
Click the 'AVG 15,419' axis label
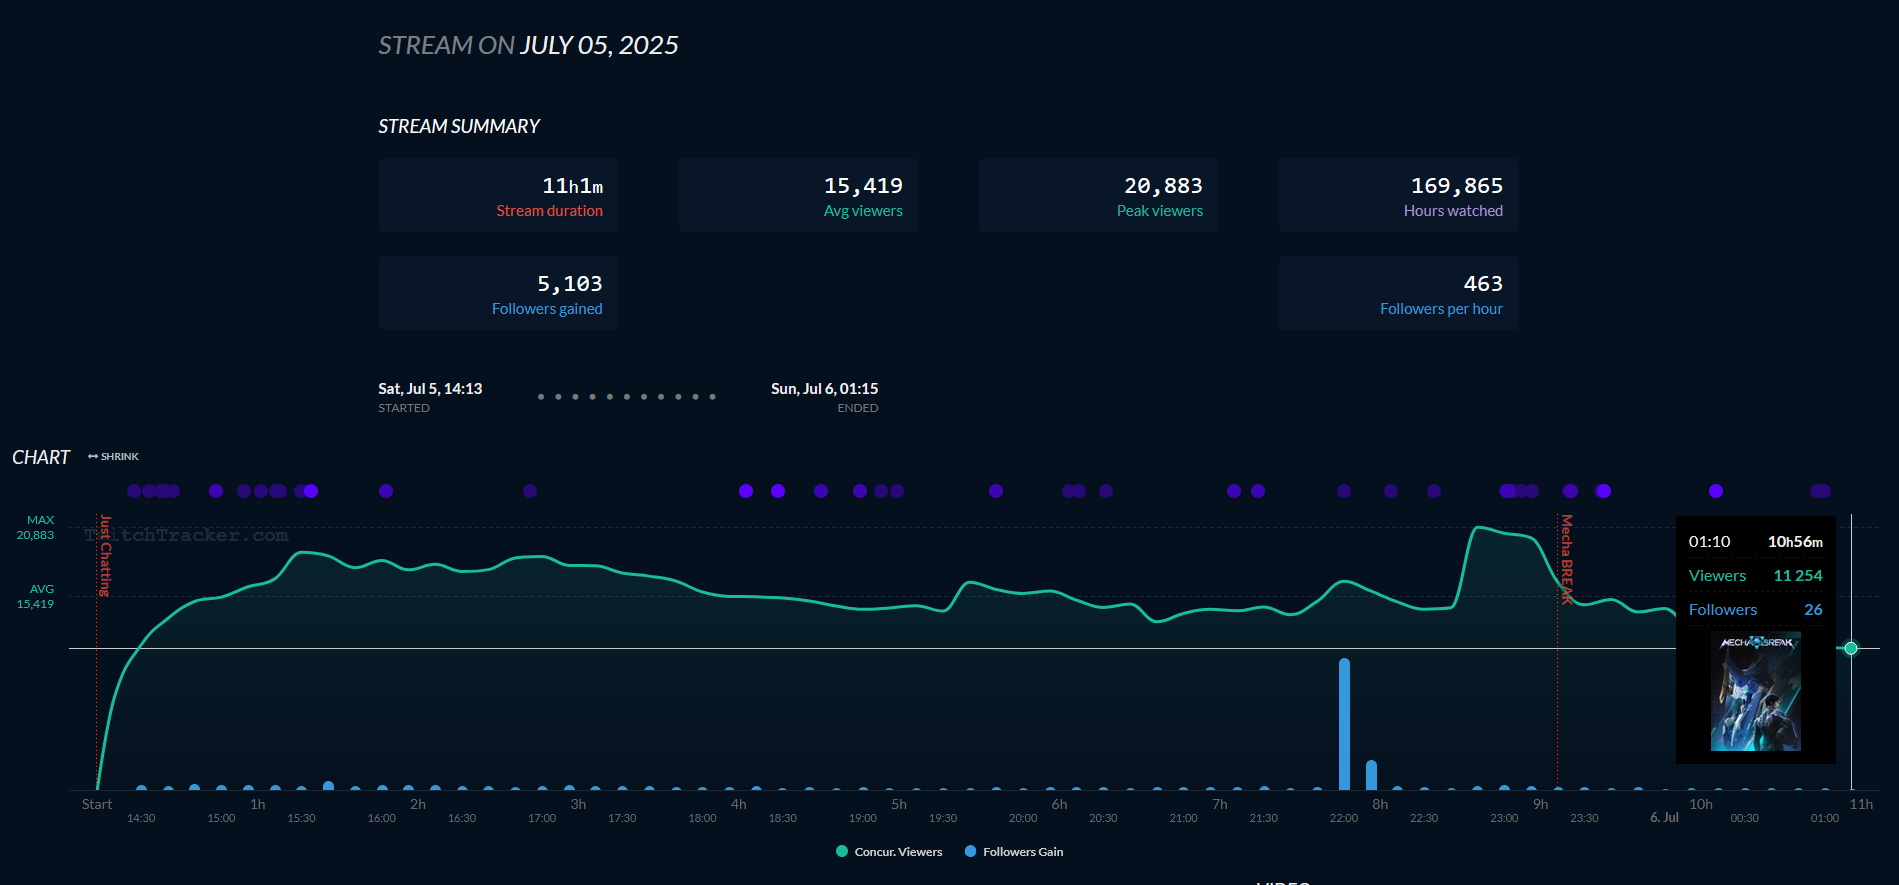point(36,597)
